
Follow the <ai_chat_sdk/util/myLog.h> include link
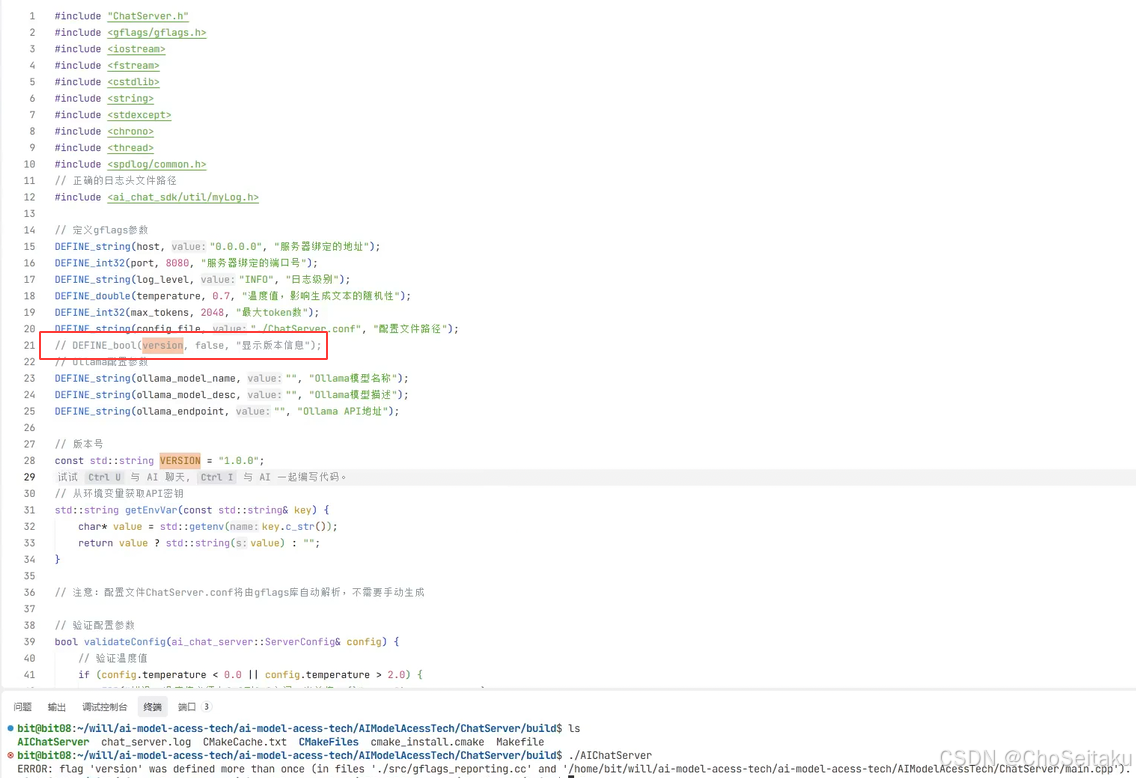coord(183,197)
